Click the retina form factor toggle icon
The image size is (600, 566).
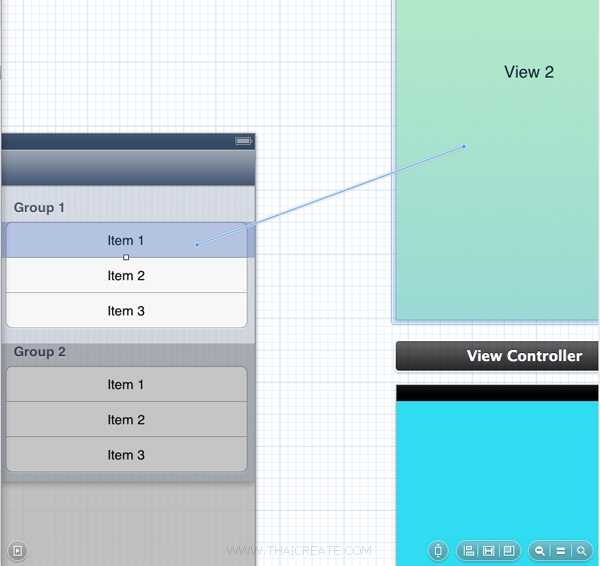[x=438, y=551]
